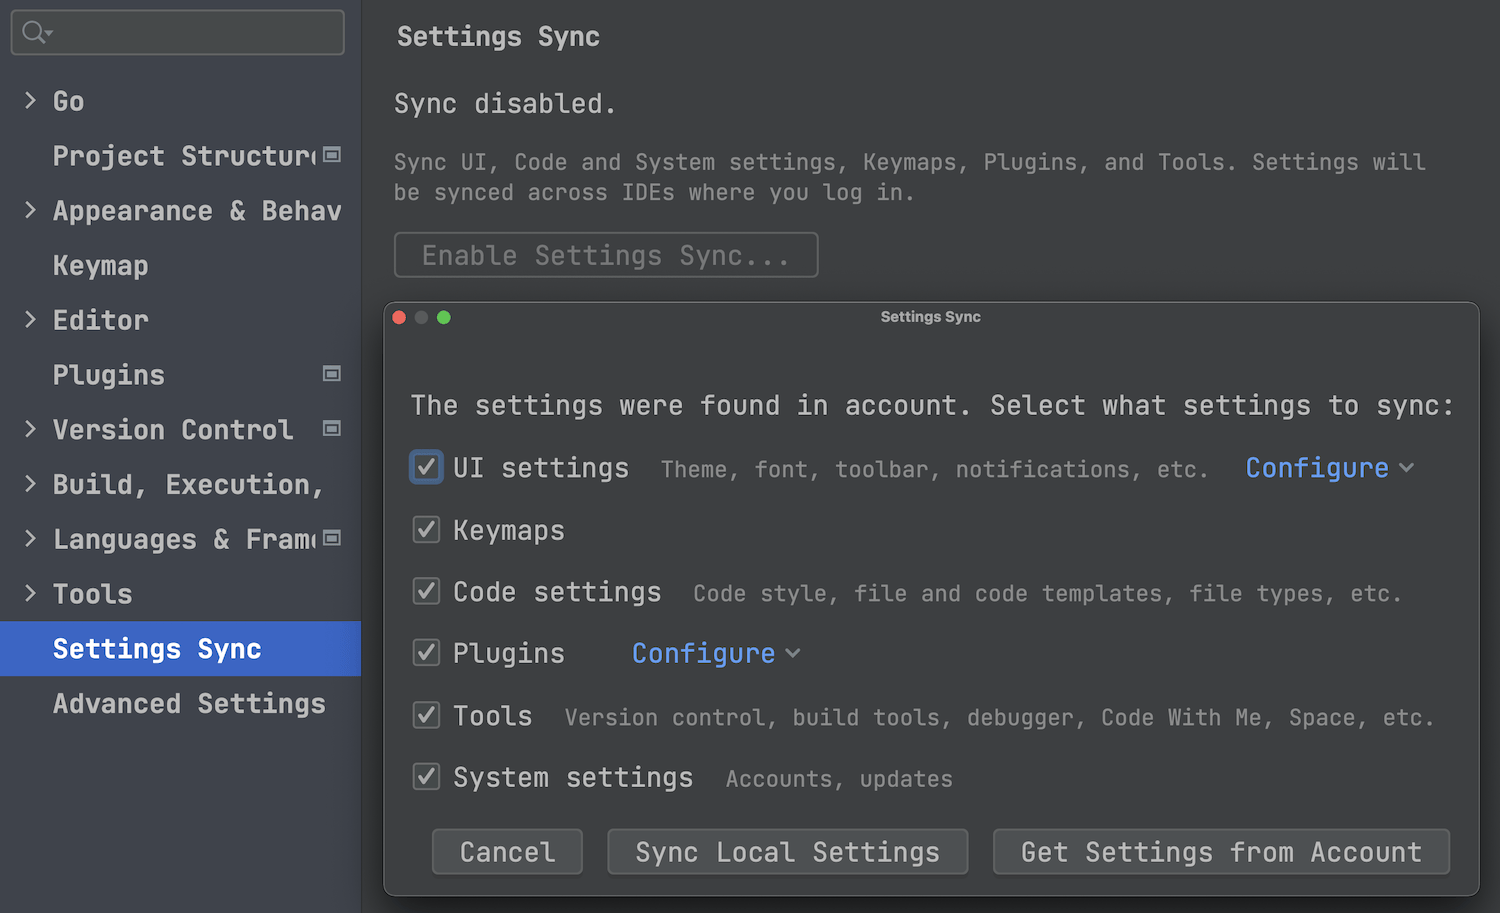Image resolution: width=1500 pixels, height=913 pixels.
Task: Disable the Code settings checkbox
Action: [426, 592]
